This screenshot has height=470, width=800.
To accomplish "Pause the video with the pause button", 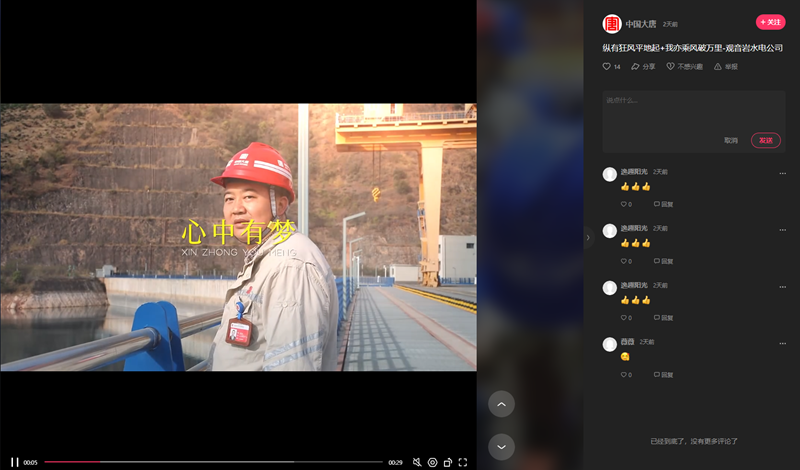I will [15, 462].
